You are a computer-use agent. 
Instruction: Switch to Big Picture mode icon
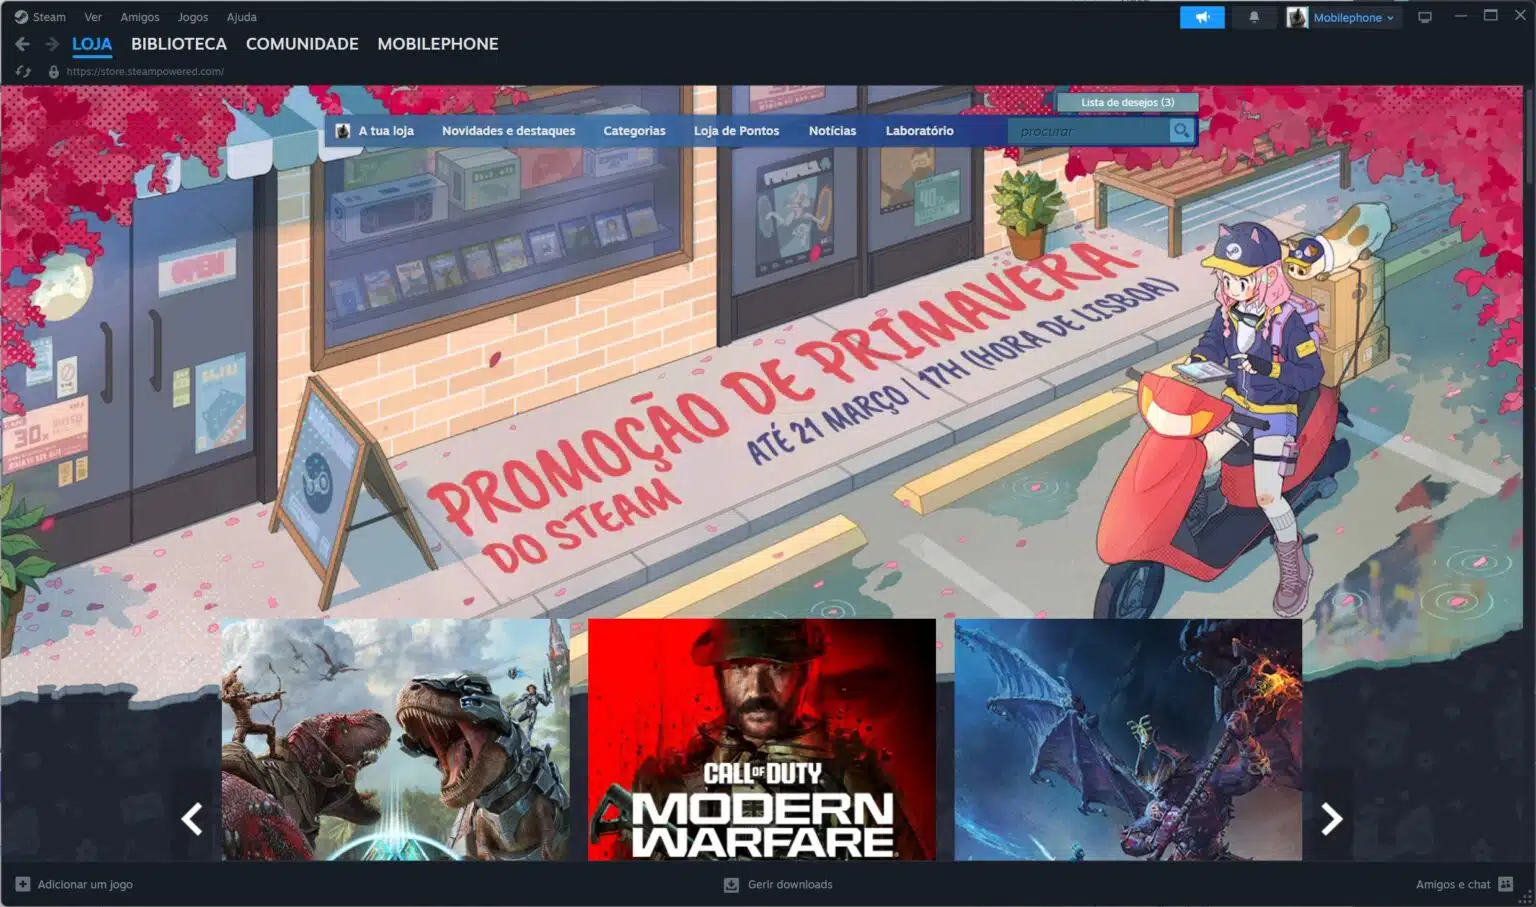pos(1425,17)
